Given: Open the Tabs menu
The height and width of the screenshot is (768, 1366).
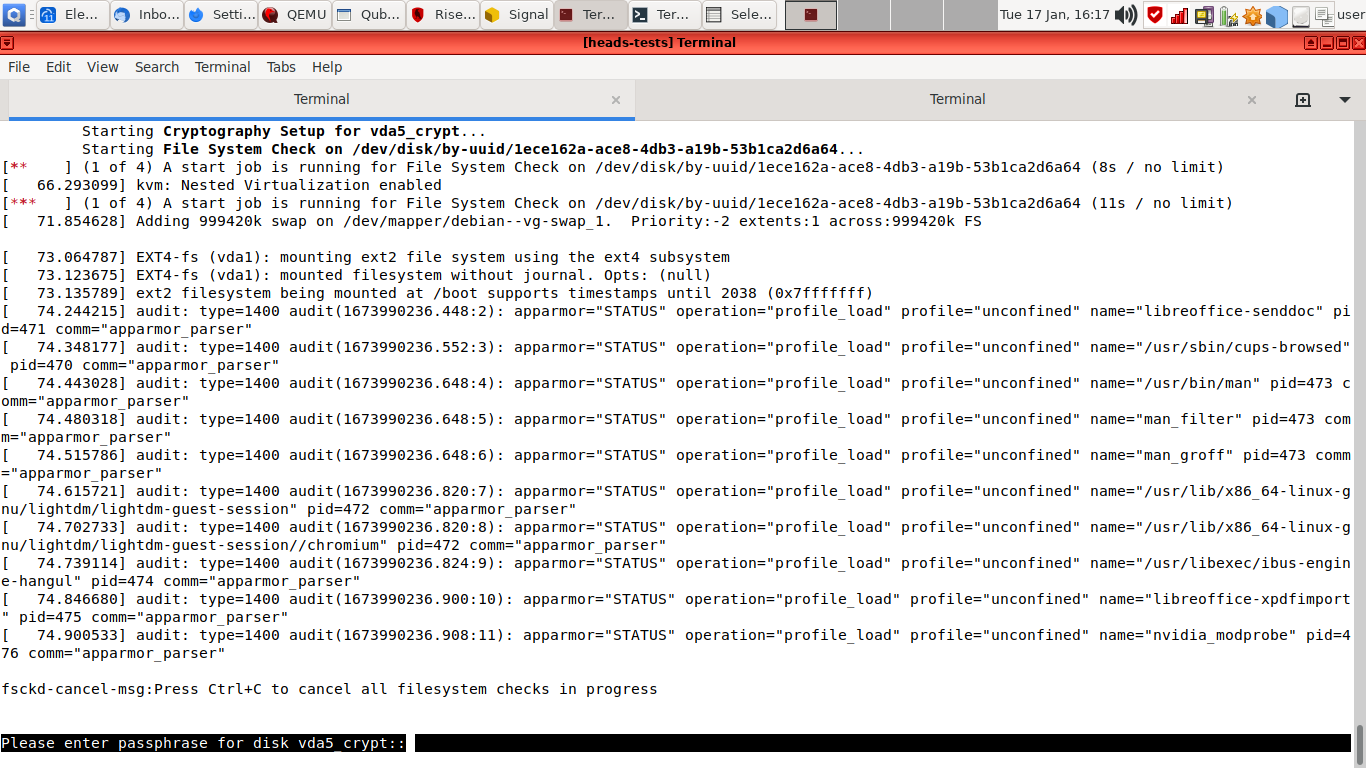Looking at the screenshot, I should 281,67.
